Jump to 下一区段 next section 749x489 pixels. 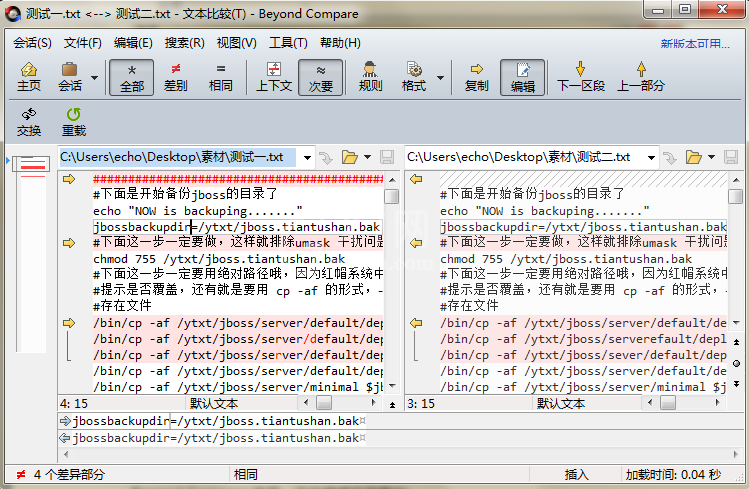click(580, 77)
